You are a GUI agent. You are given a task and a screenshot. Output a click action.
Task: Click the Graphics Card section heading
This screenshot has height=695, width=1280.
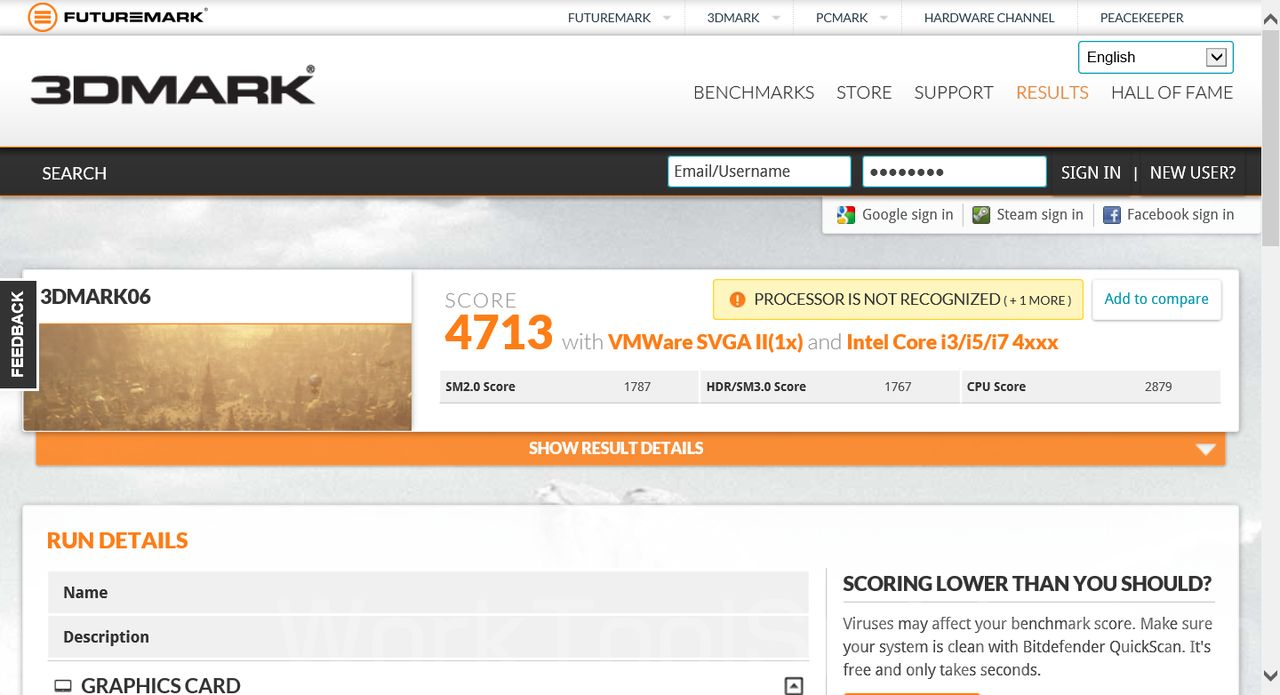pos(161,686)
